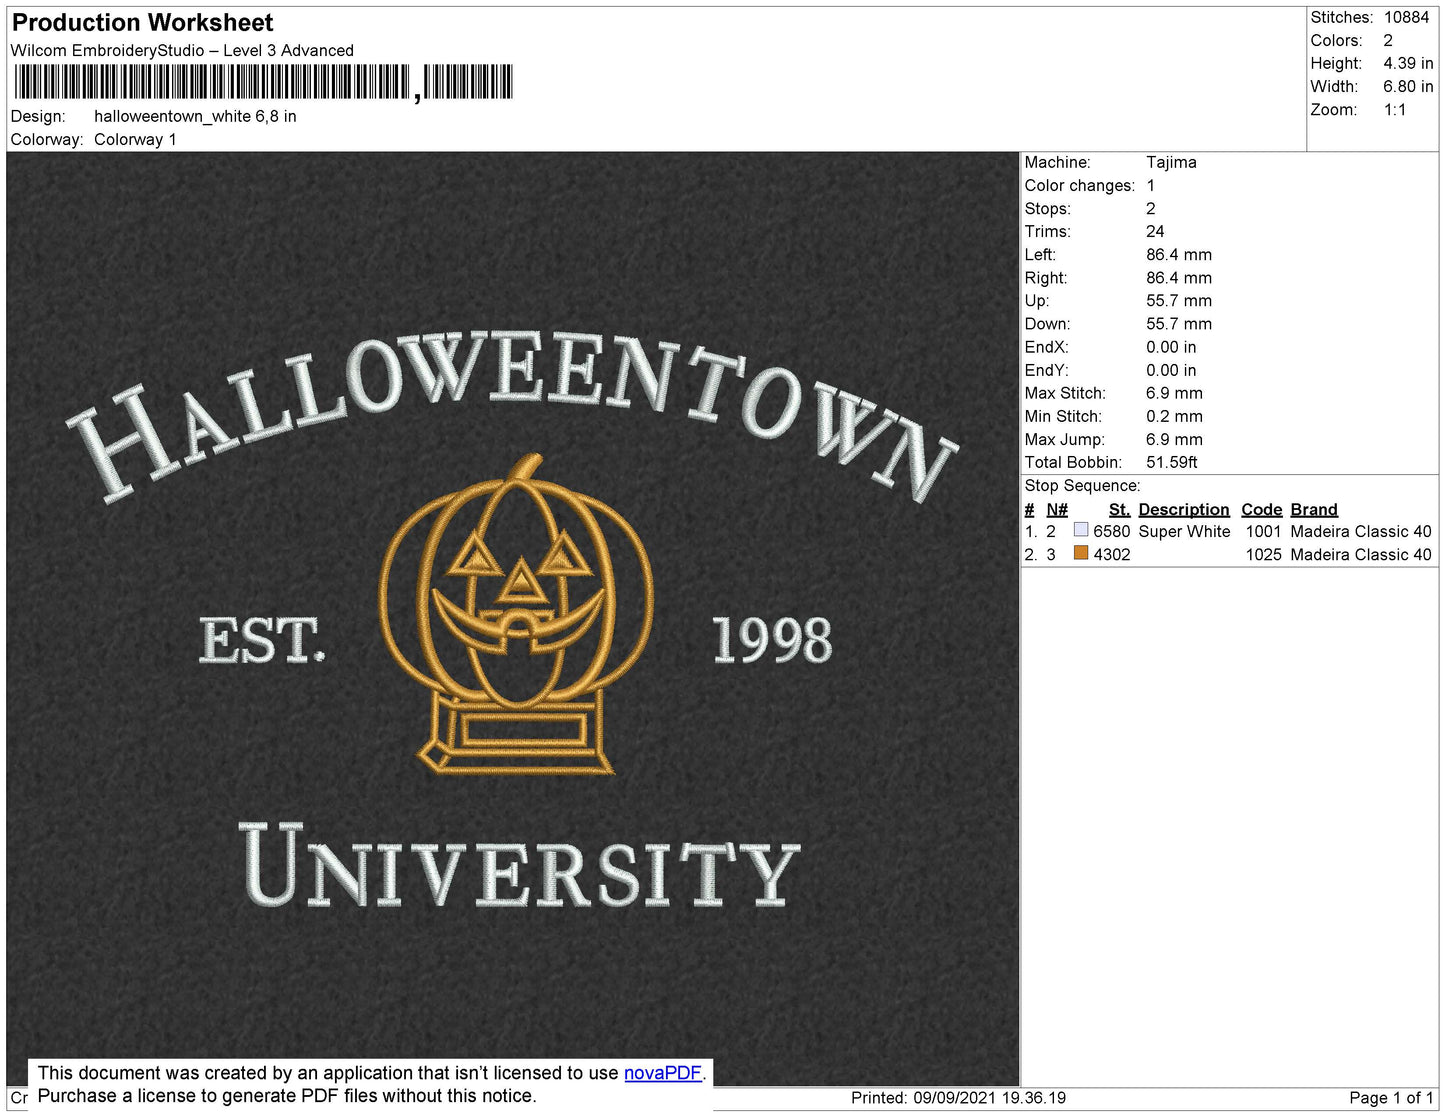This screenshot has width=1445, height=1117.
Task: Click the Trims value '24'
Action: pos(1155,231)
